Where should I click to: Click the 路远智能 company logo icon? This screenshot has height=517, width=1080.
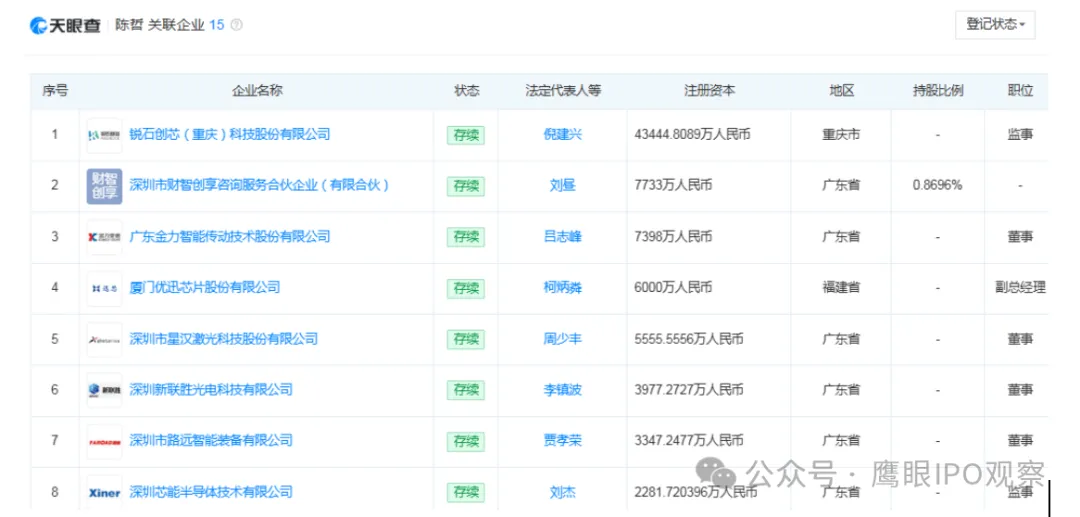[x=104, y=441]
